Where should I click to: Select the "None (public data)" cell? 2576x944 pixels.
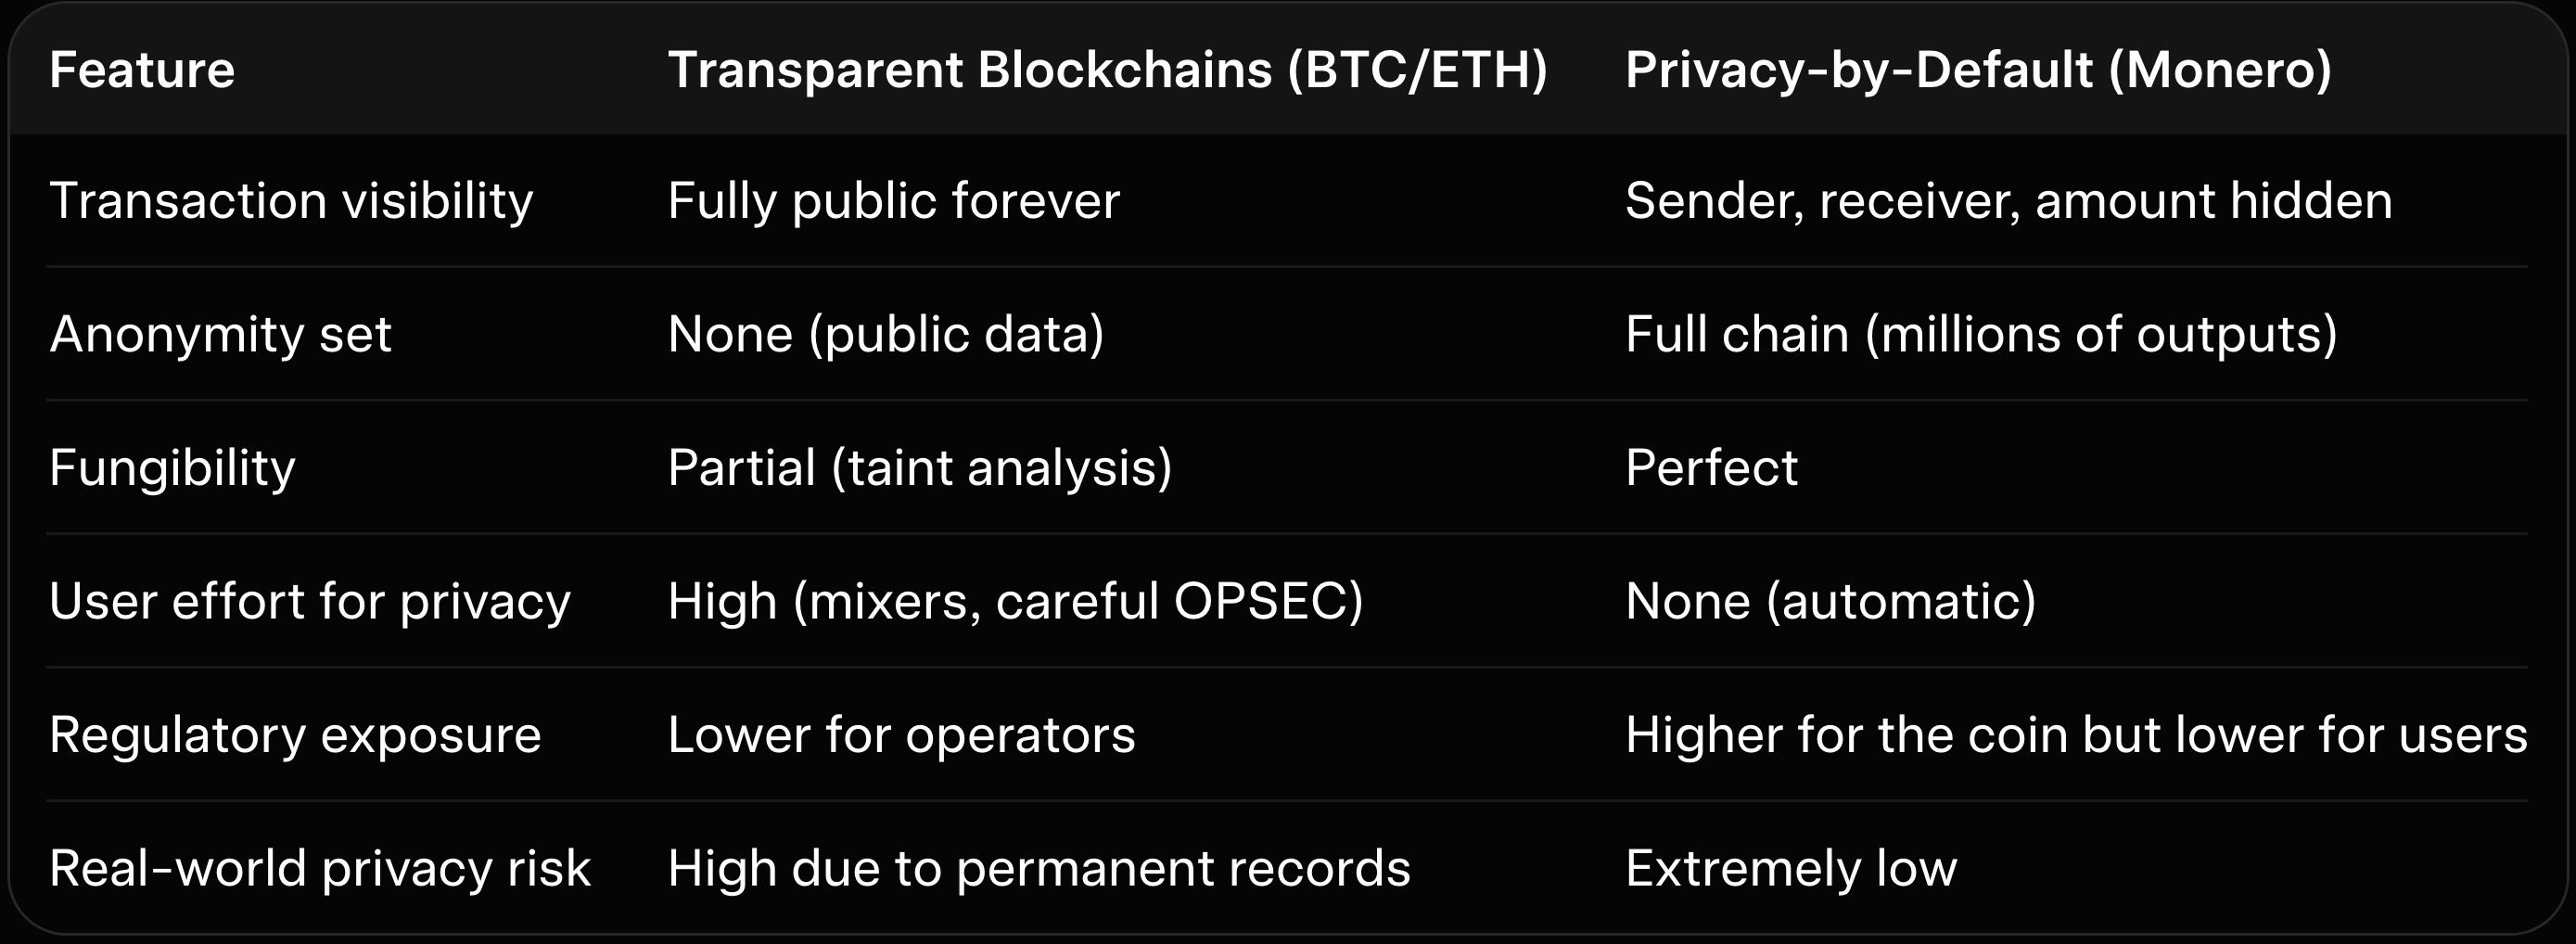click(885, 334)
